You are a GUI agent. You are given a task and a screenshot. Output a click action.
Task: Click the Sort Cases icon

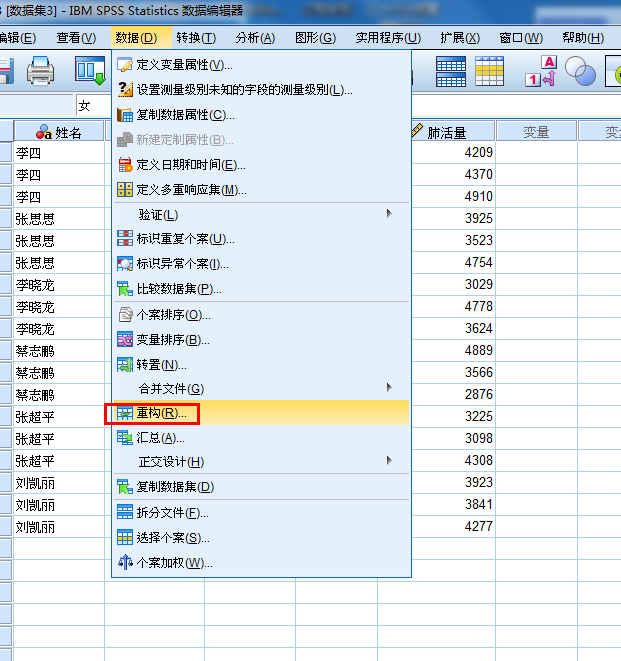[125, 314]
